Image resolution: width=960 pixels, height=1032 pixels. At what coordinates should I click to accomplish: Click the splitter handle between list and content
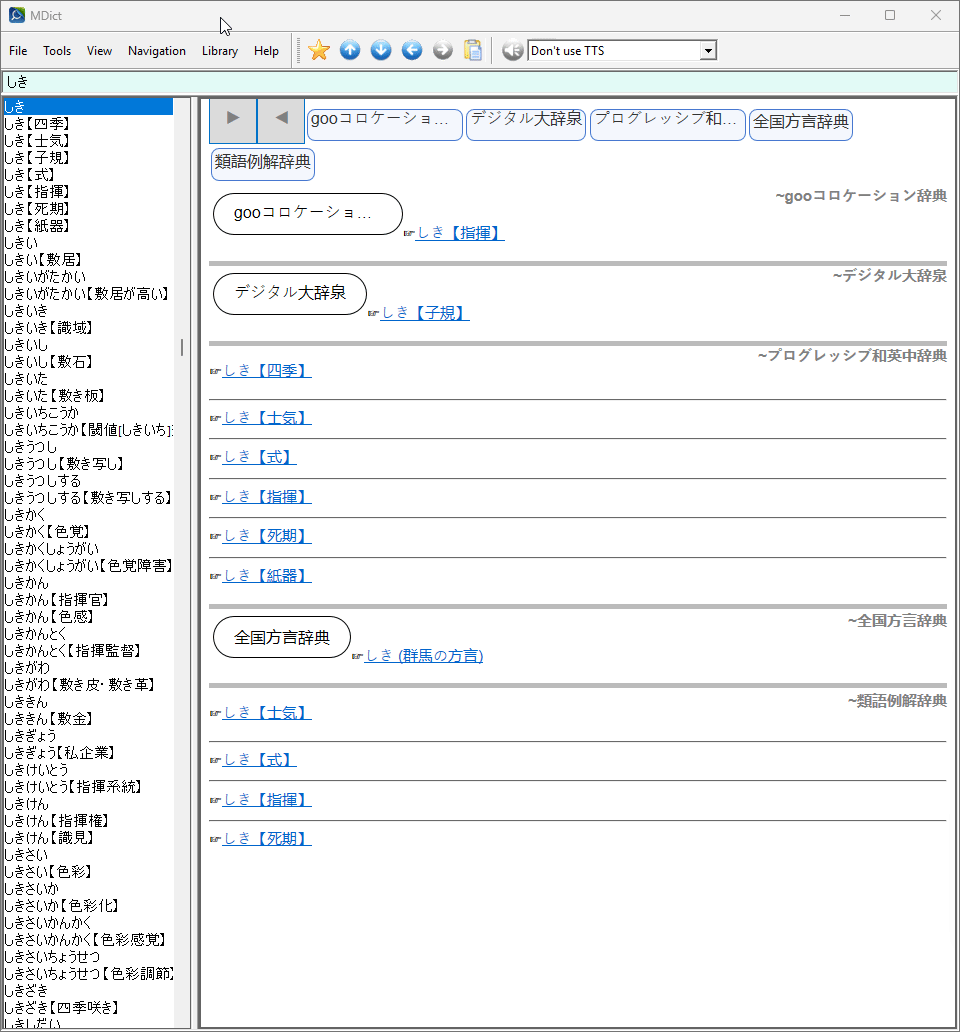click(194, 563)
